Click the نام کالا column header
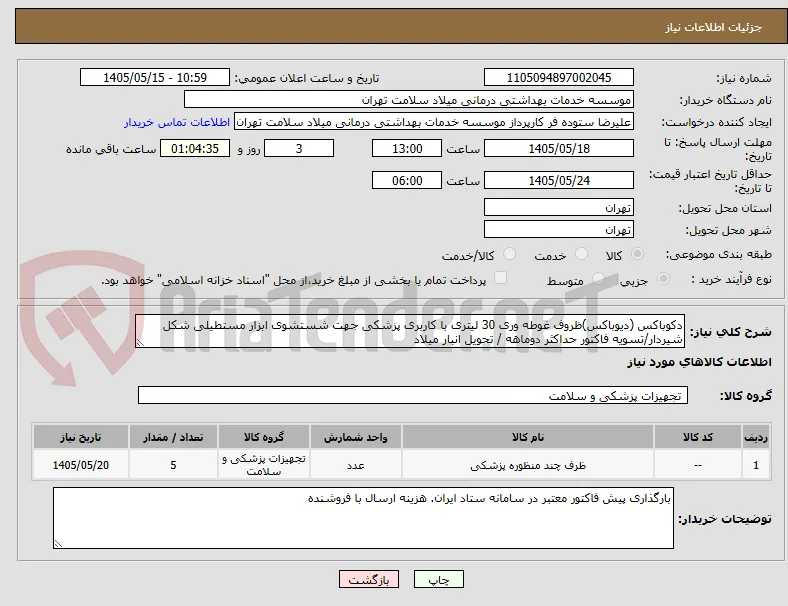The image size is (788, 606). [528, 437]
